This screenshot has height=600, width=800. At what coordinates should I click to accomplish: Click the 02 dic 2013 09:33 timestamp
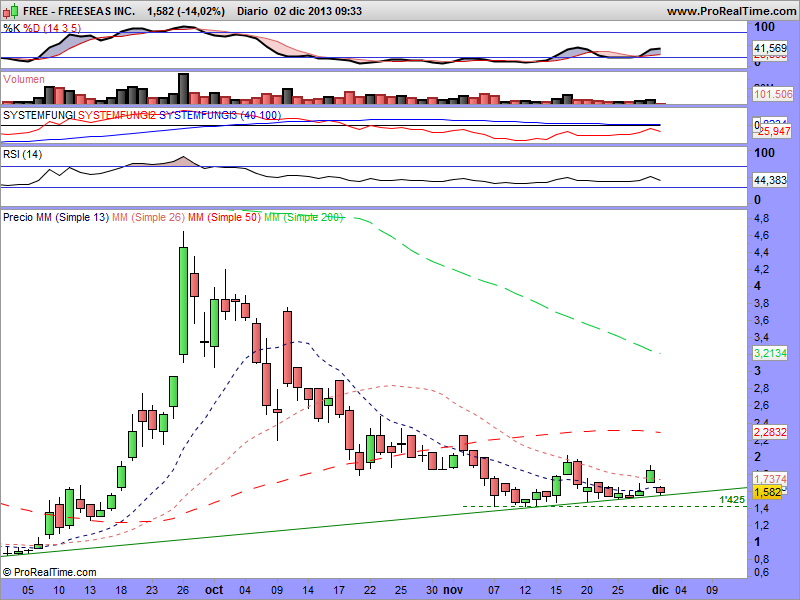pyautogui.click(x=318, y=11)
